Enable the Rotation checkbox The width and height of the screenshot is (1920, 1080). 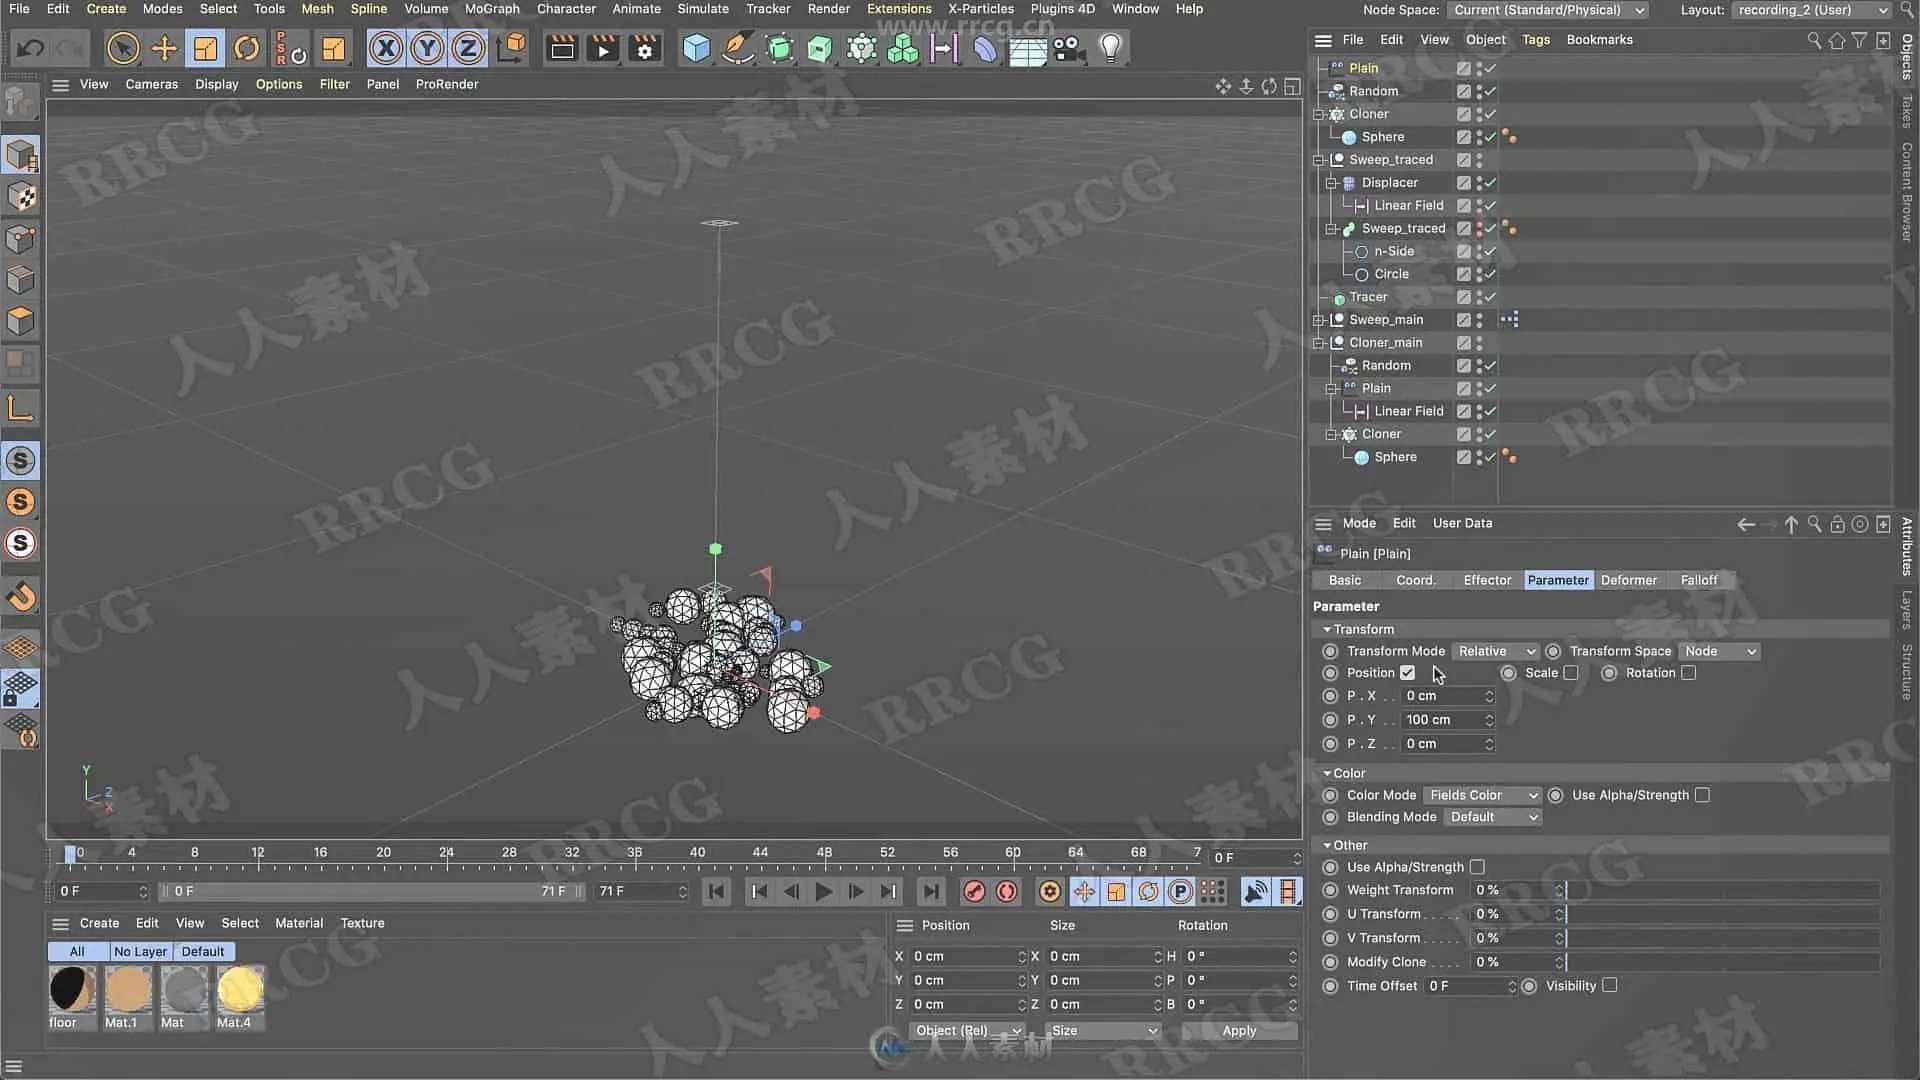1689,673
